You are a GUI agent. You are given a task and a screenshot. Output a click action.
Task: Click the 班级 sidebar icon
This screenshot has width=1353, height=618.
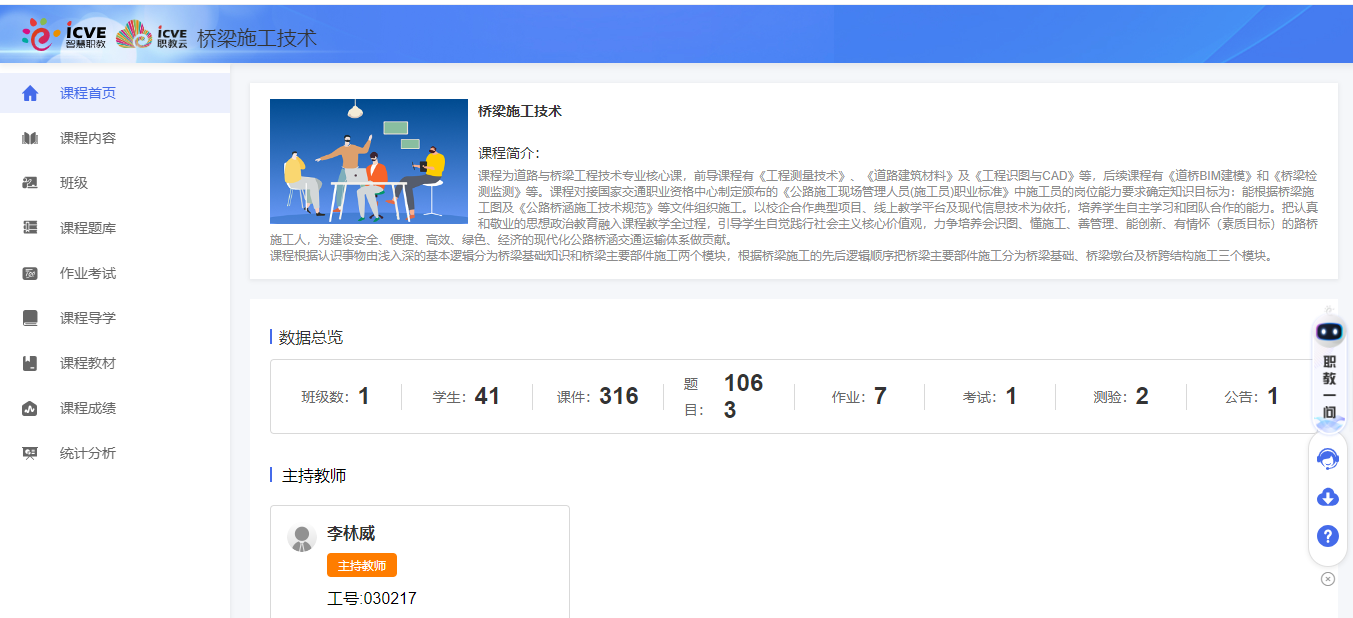pos(30,183)
